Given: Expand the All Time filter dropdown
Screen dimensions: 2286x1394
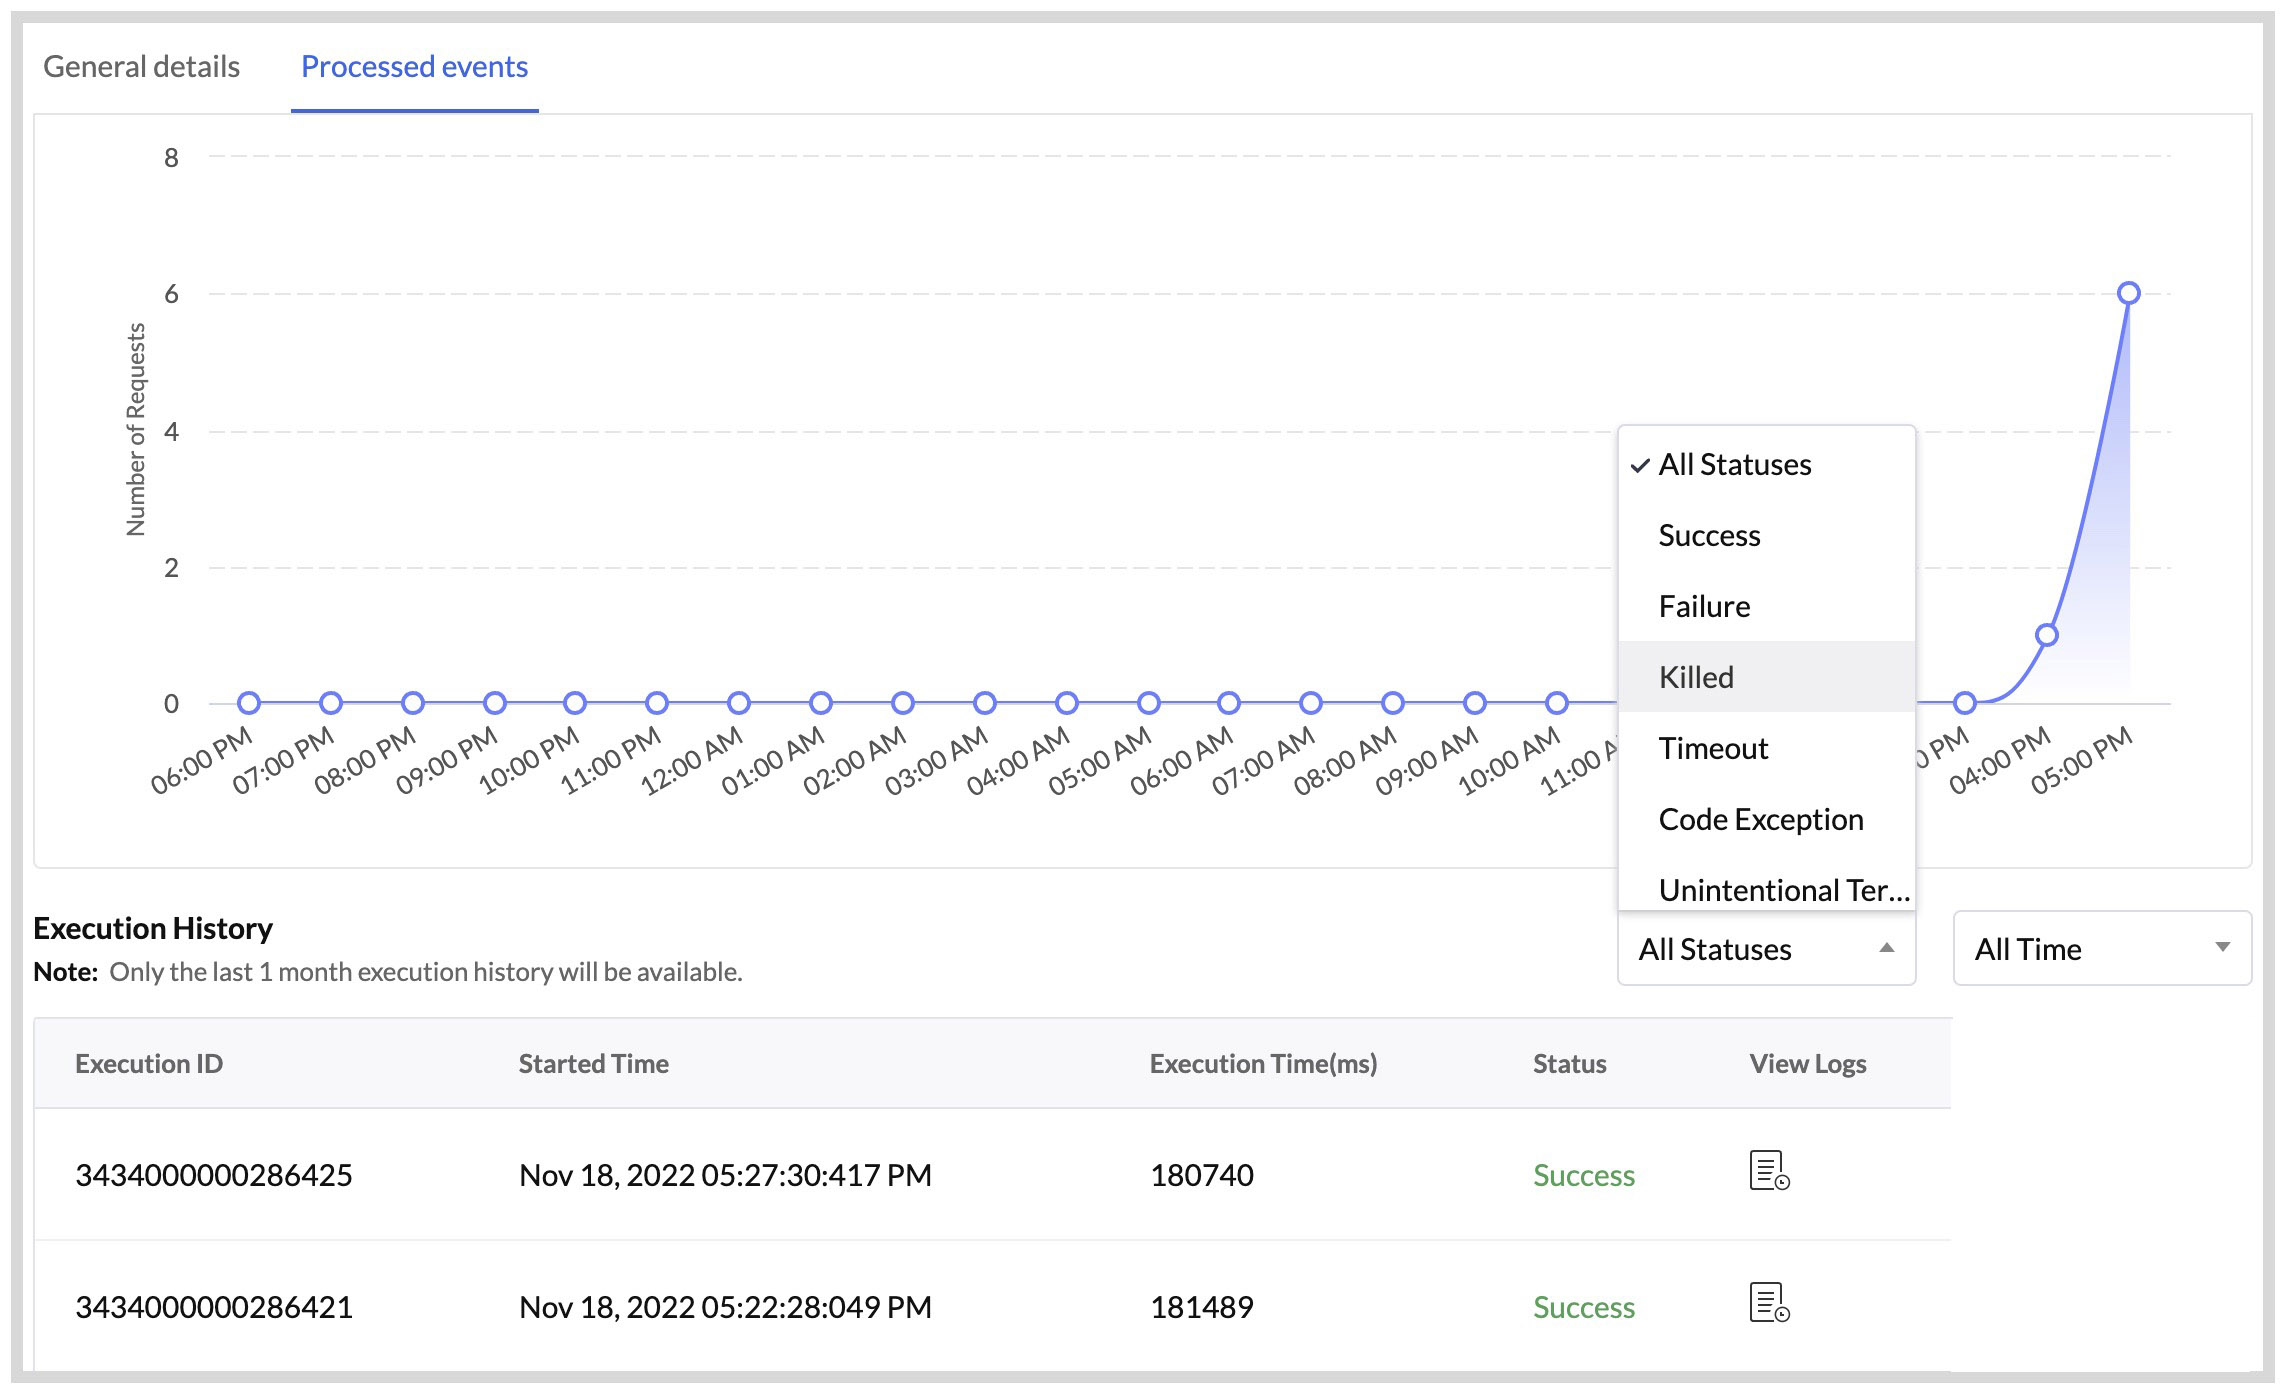Looking at the screenshot, I should tap(2100, 948).
